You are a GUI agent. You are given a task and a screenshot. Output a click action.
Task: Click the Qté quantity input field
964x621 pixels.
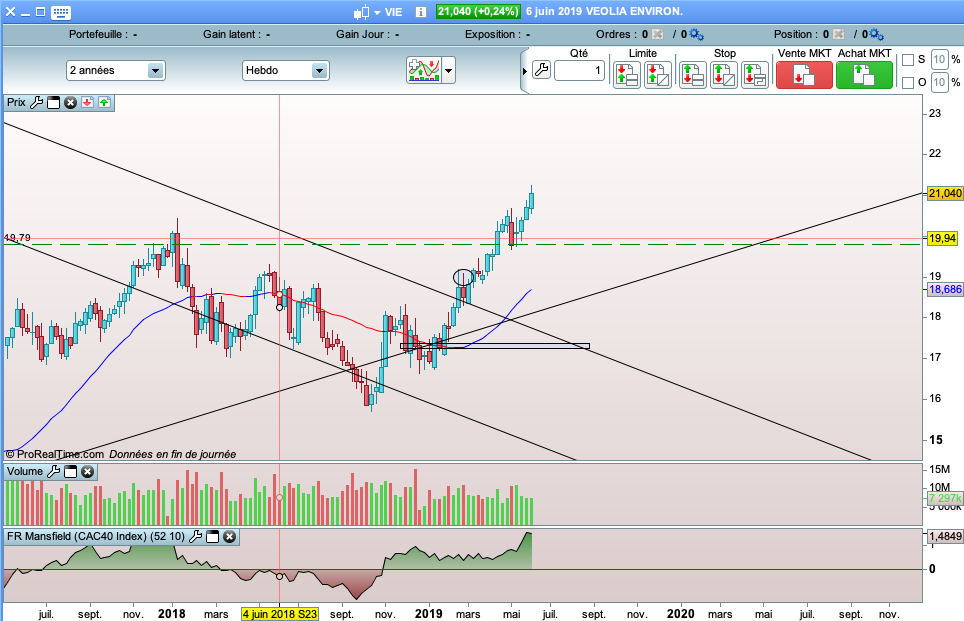click(x=579, y=71)
